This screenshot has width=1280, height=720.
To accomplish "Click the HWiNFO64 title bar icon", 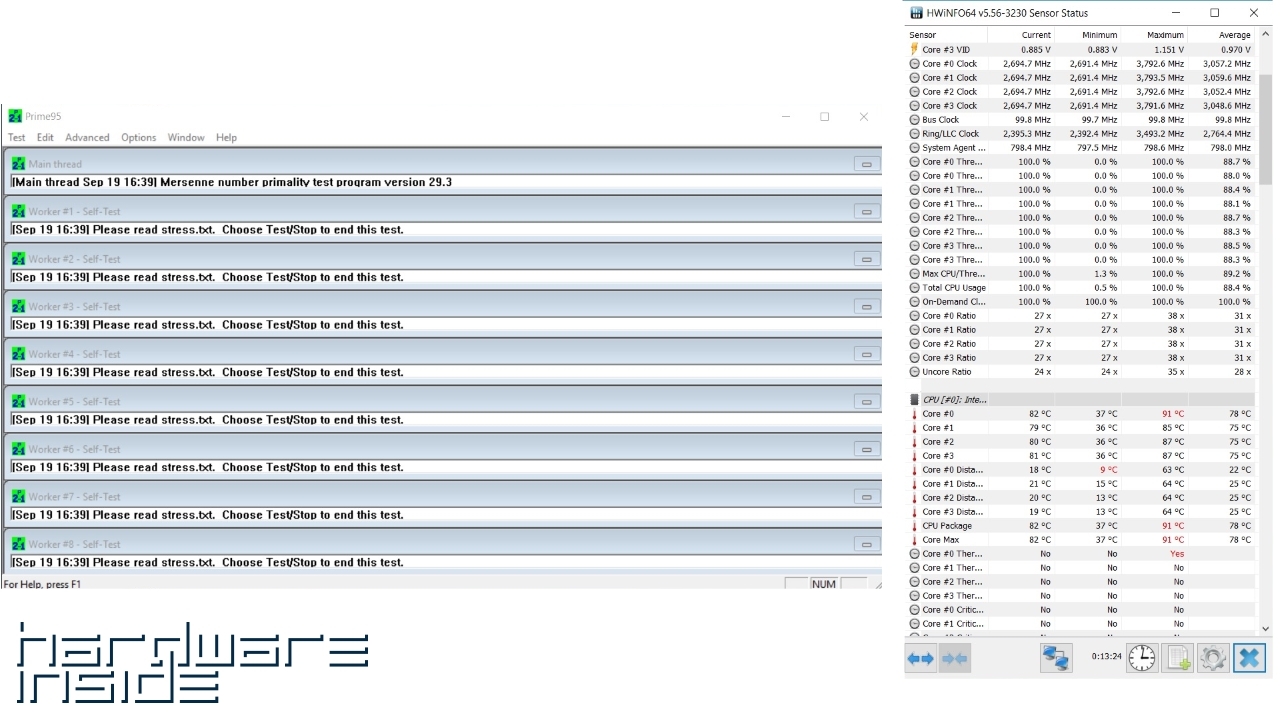I will pos(916,13).
